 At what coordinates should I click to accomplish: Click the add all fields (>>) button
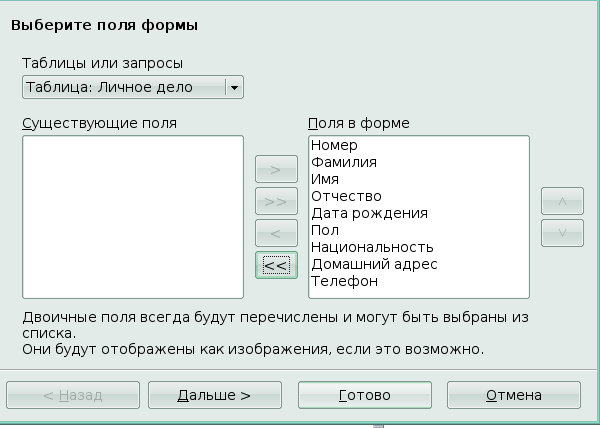(276, 200)
